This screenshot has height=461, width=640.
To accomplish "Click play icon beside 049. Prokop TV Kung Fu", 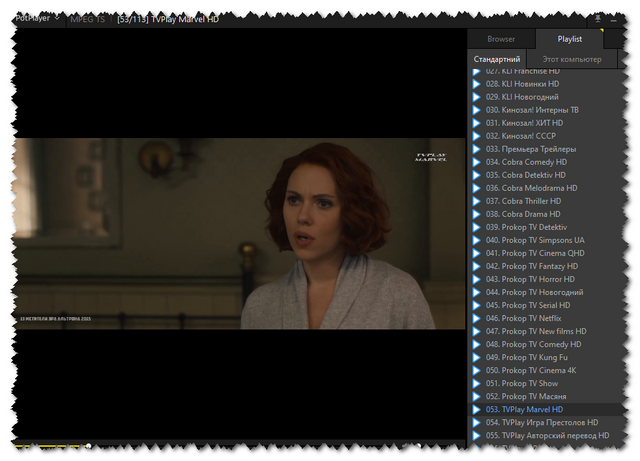I will pyautogui.click(x=476, y=358).
